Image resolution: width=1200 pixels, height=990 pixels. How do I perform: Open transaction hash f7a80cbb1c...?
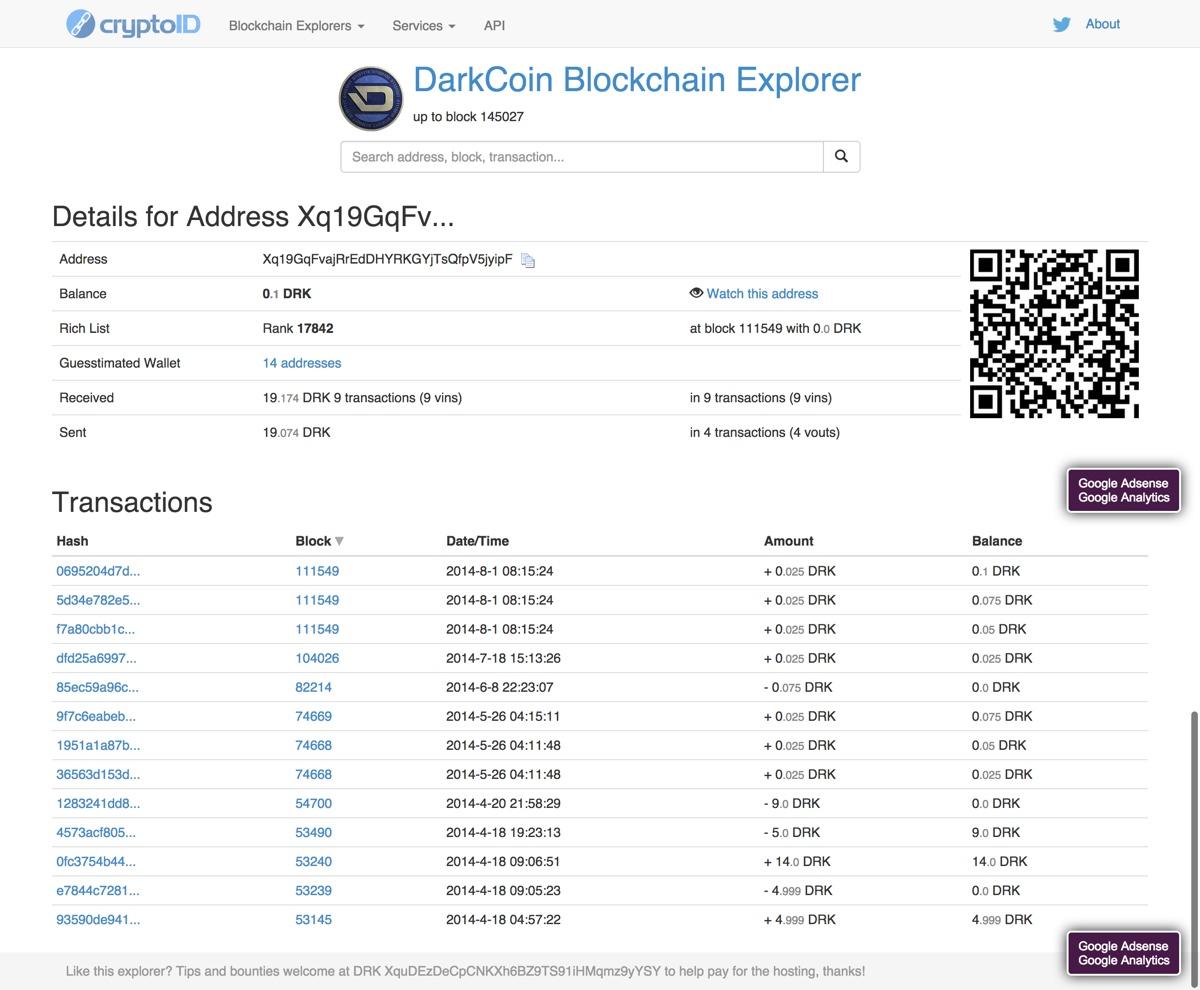[x=96, y=629]
